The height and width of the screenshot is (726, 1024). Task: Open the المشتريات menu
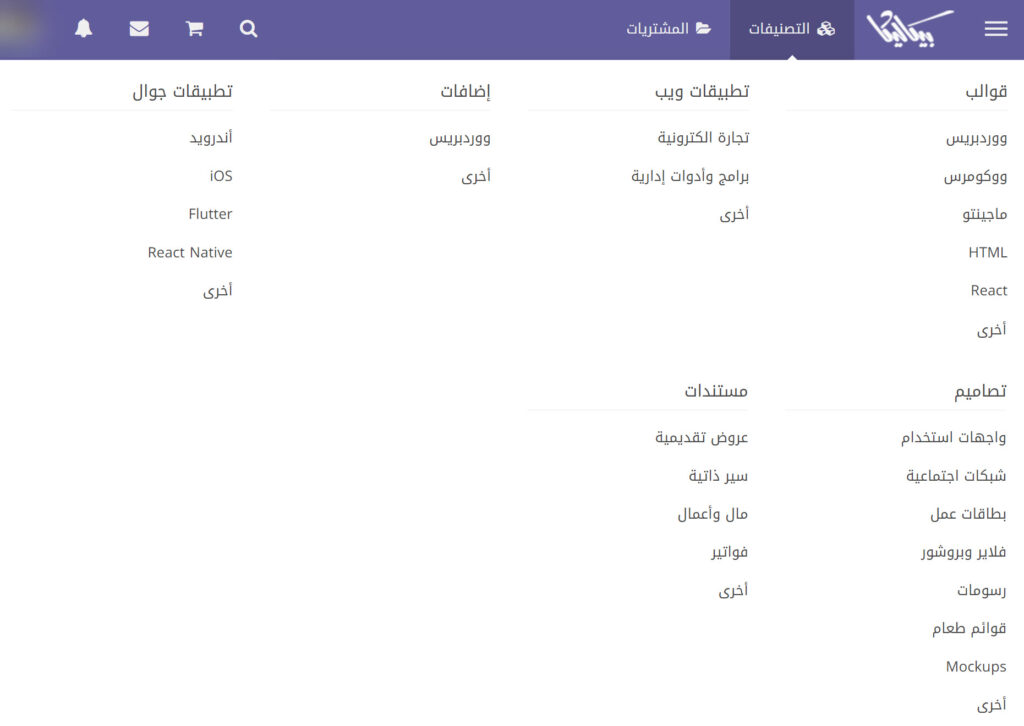click(668, 28)
